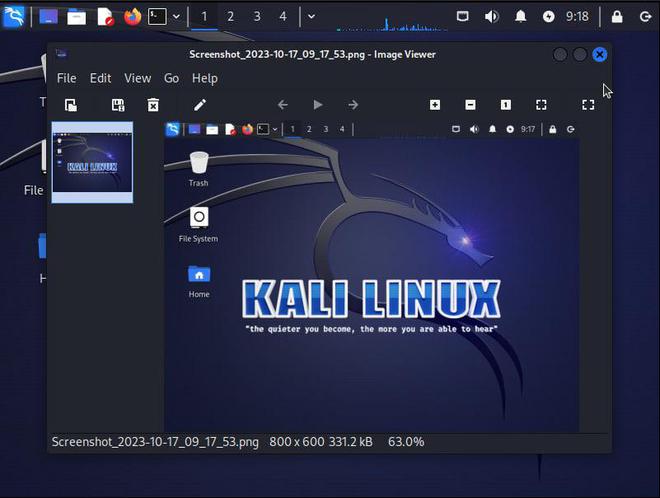Screen dimensions: 660x498
Task: Launch Firefox from the top panel
Action: point(133,16)
